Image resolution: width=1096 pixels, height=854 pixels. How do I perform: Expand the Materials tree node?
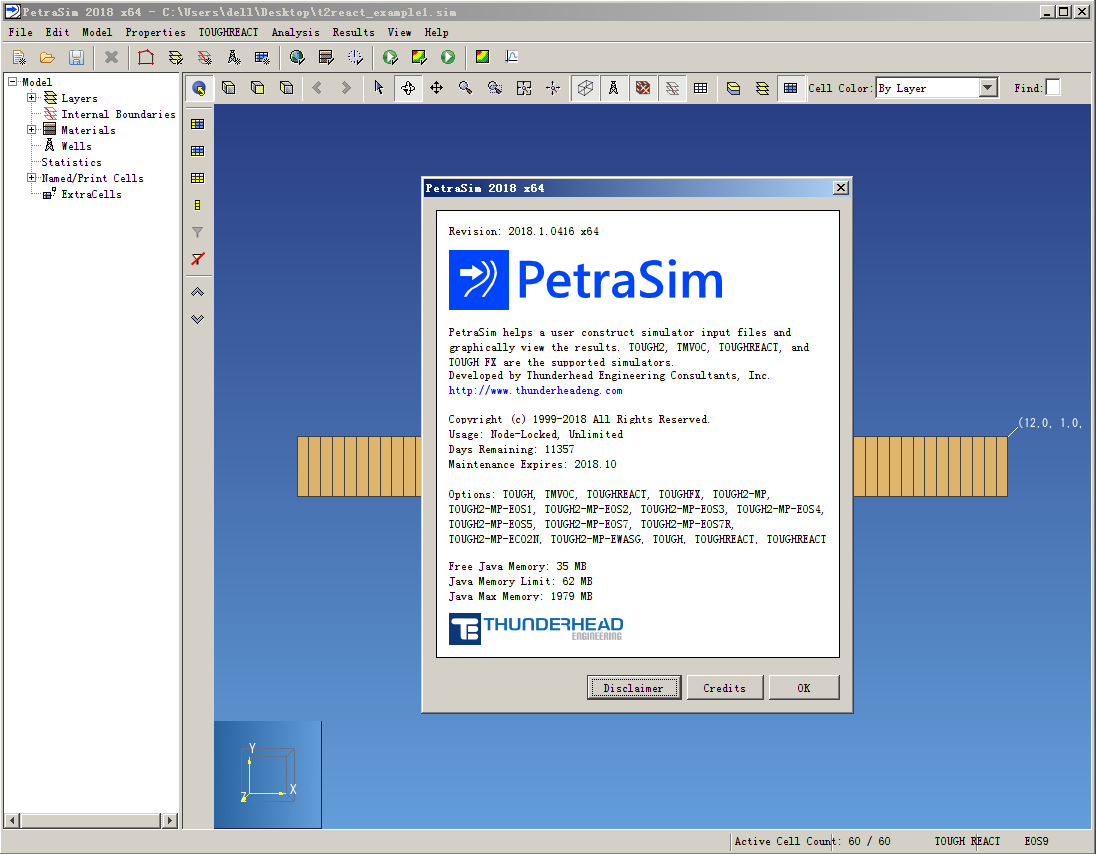(31, 129)
